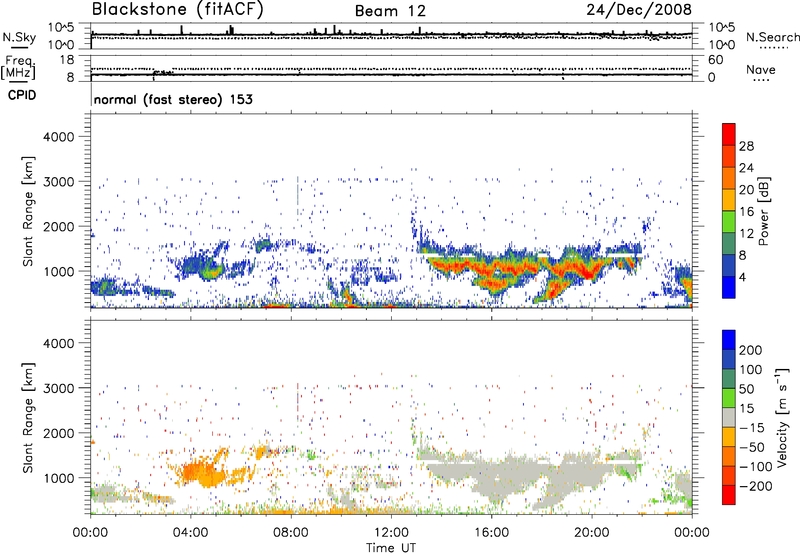Click the 28 tick on Power color bar

[x=746, y=146]
